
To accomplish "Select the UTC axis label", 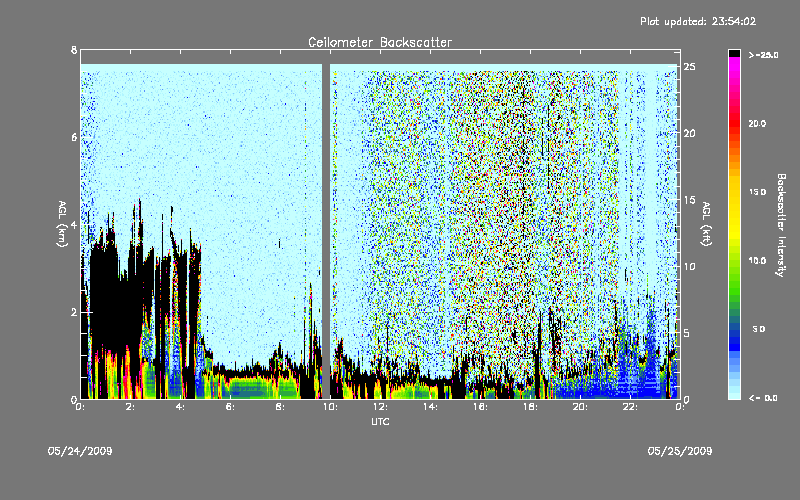I will [380, 421].
